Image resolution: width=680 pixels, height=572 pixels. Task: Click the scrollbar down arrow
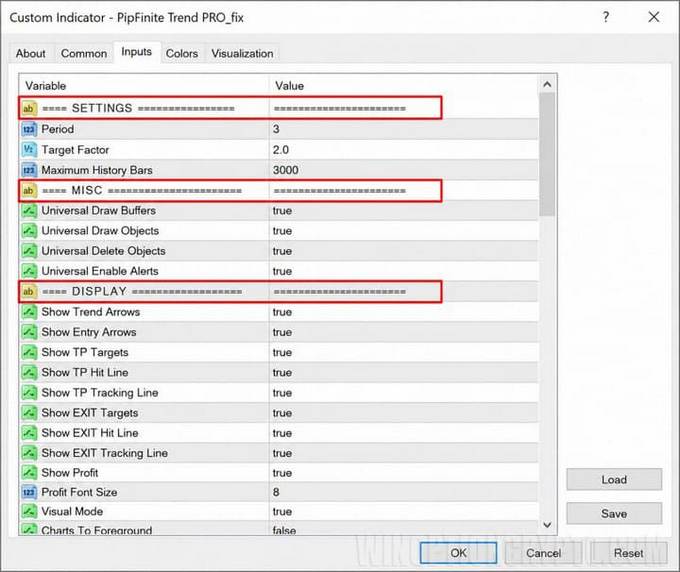(547, 525)
